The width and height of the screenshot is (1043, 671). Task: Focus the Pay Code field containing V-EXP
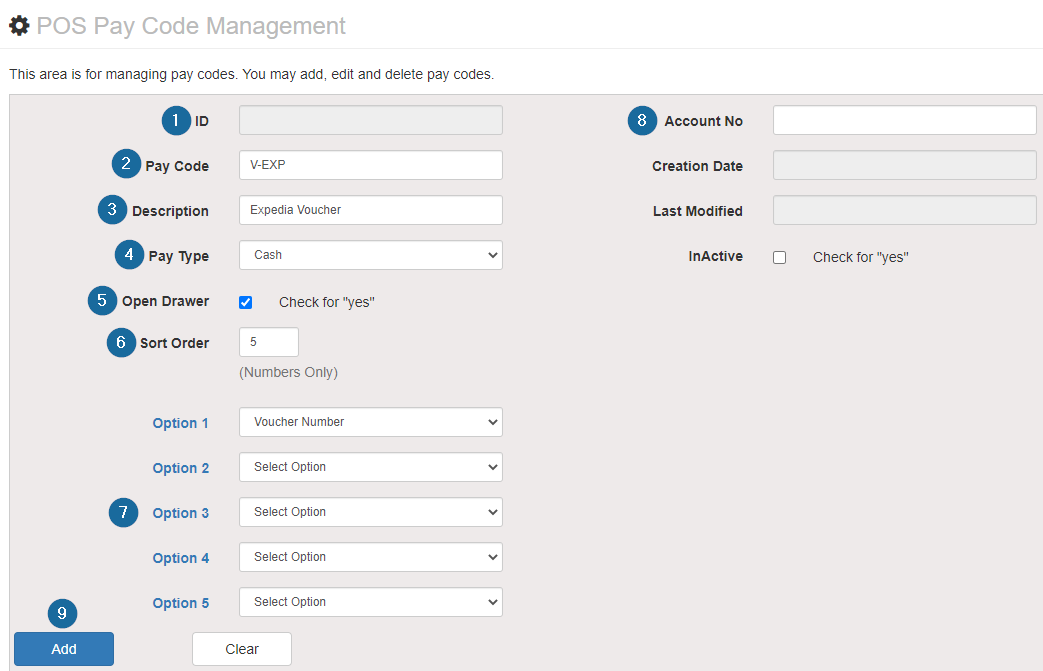tap(371, 165)
